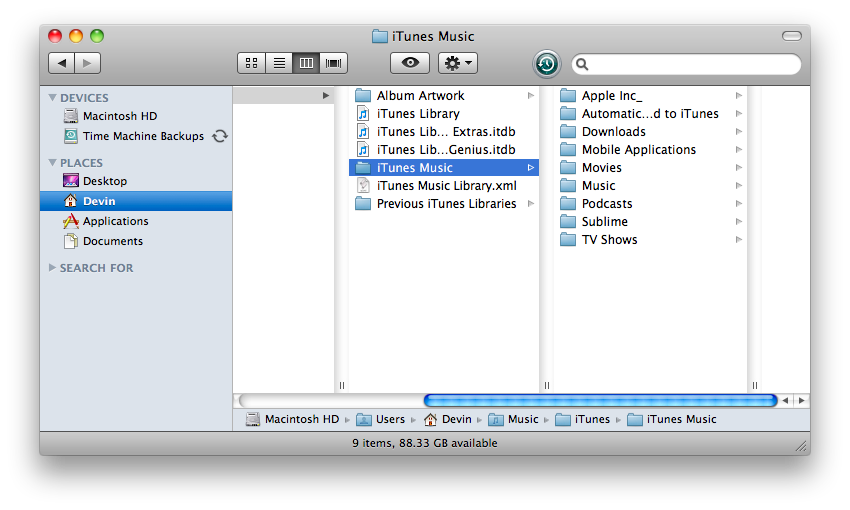Image resolution: width=850 pixels, height=510 pixels.
Task: Jump to Devin in the path bar
Action: (x=448, y=419)
